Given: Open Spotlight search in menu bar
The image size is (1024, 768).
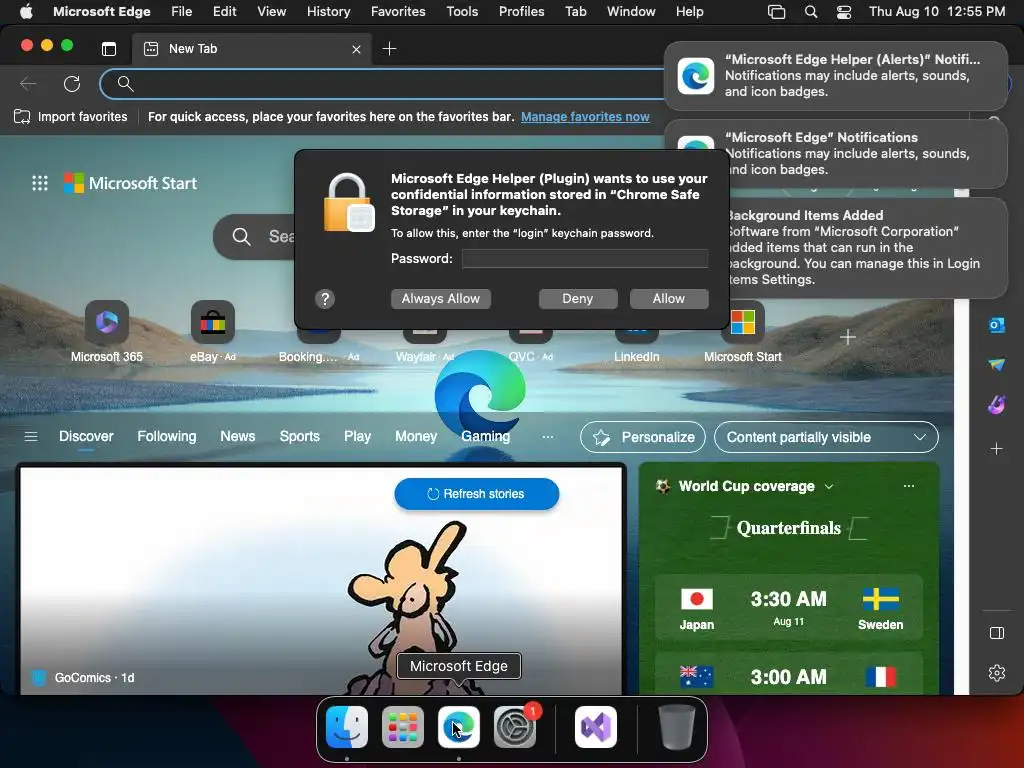Looking at the screenshot, I should pyautogui.click(x=810, y=11).
